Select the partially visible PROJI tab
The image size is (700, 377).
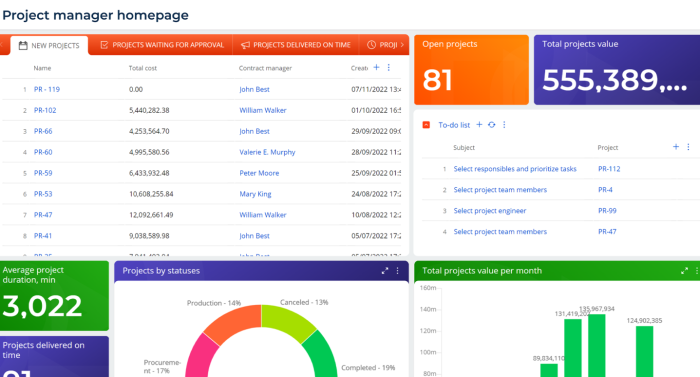382,45
